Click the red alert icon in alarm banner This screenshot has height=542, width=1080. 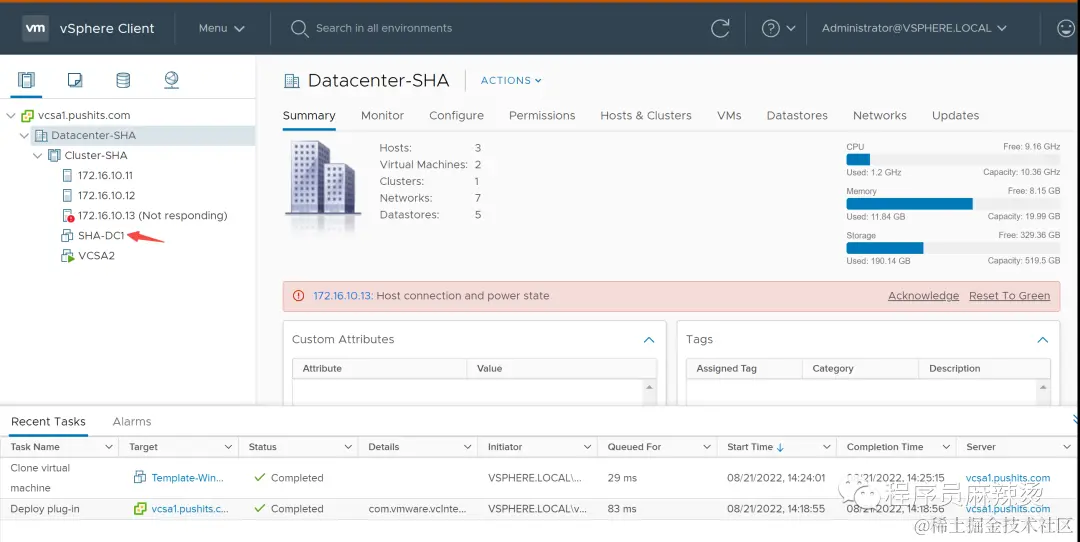298,295
